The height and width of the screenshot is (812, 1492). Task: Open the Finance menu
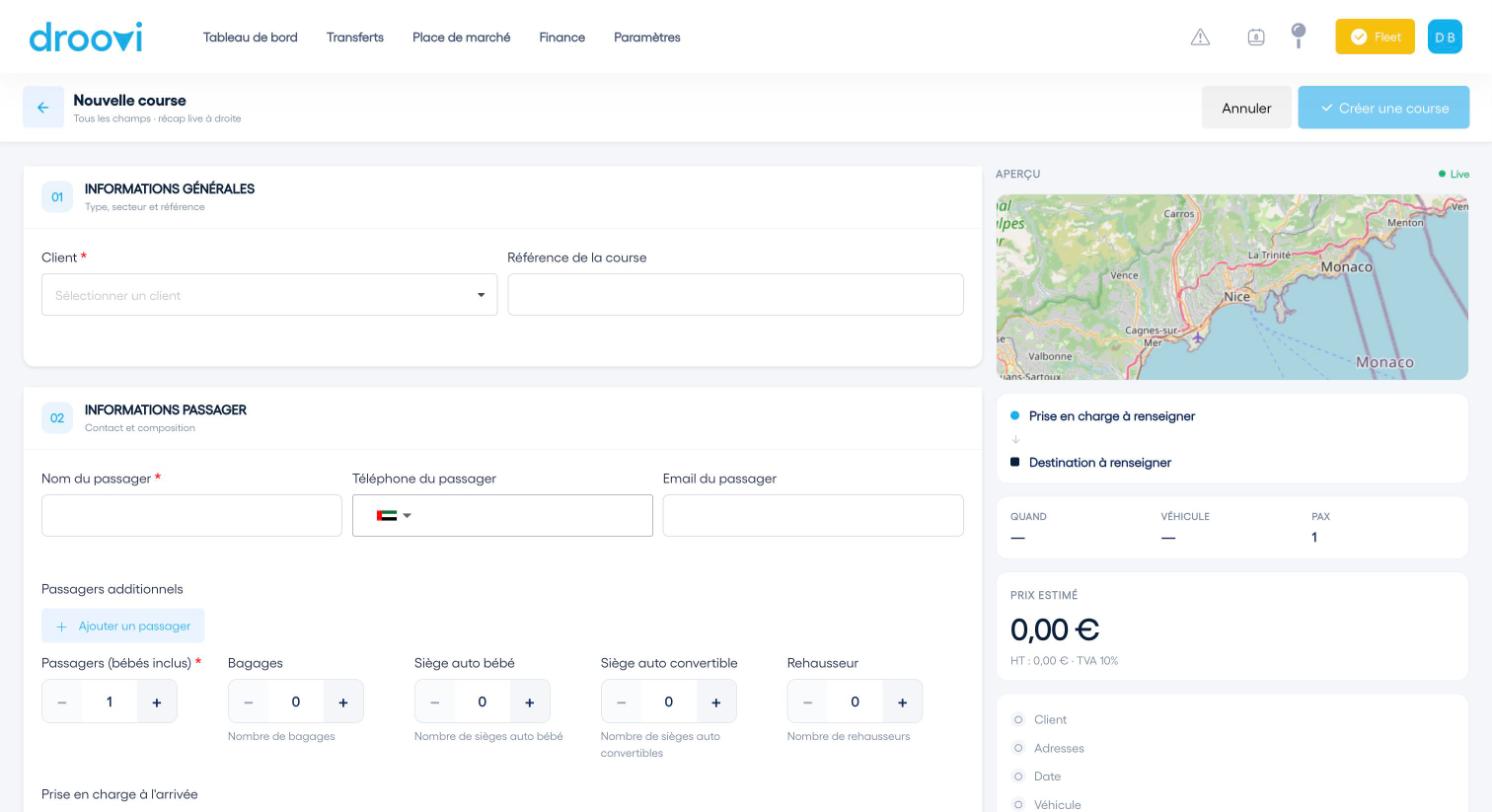(562, 37)
